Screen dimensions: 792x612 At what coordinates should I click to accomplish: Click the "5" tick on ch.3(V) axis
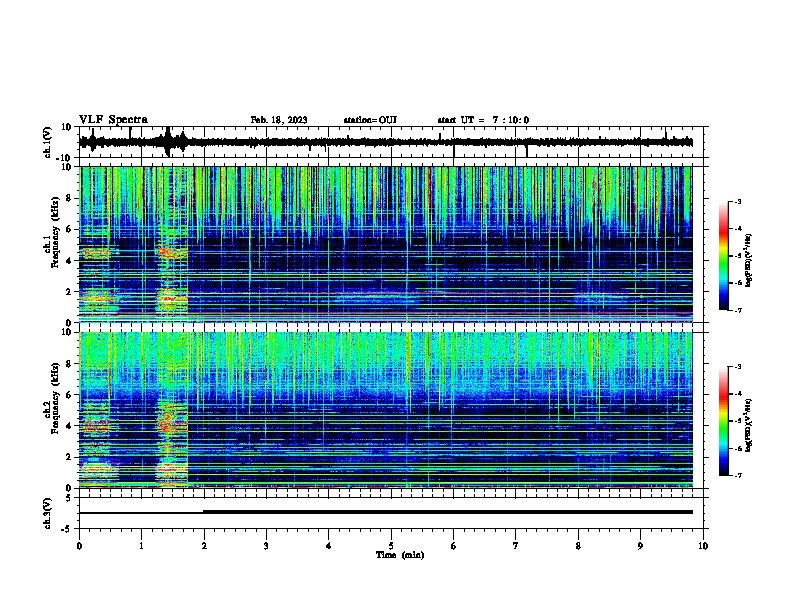pyautogui.click(x=69, y=498)
